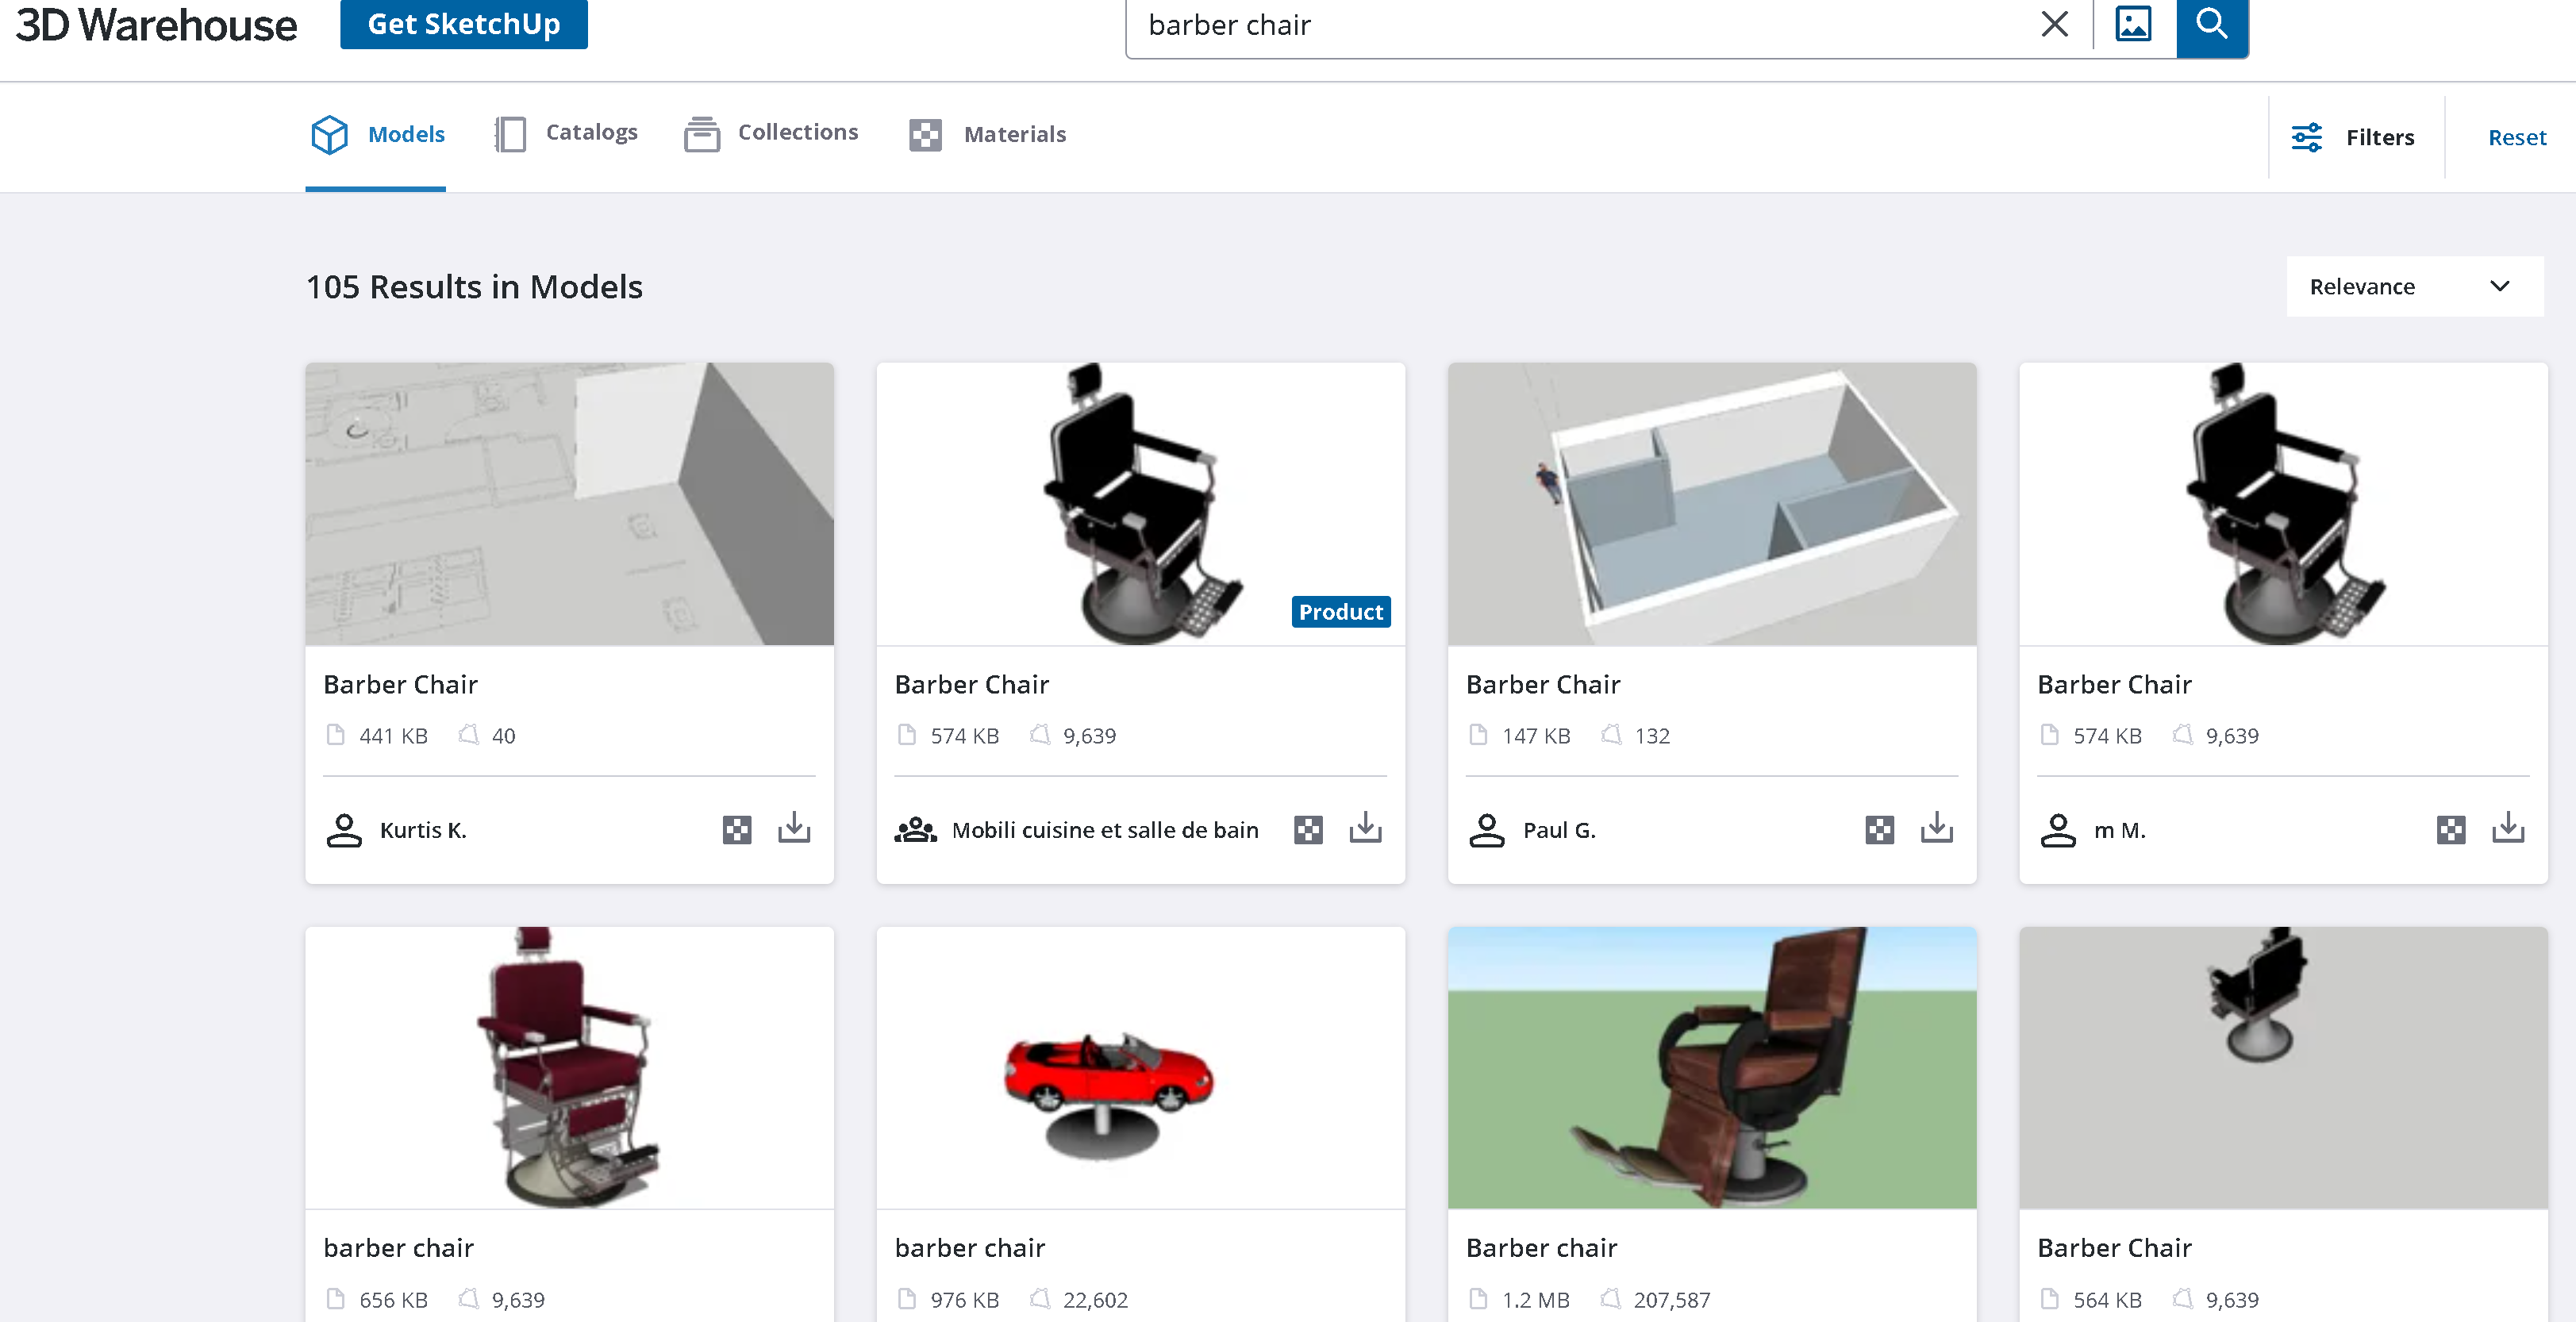Open small black chair on gray thumbnail
Screen dimensions: 2576x1322
[x=2283, y=1067]
